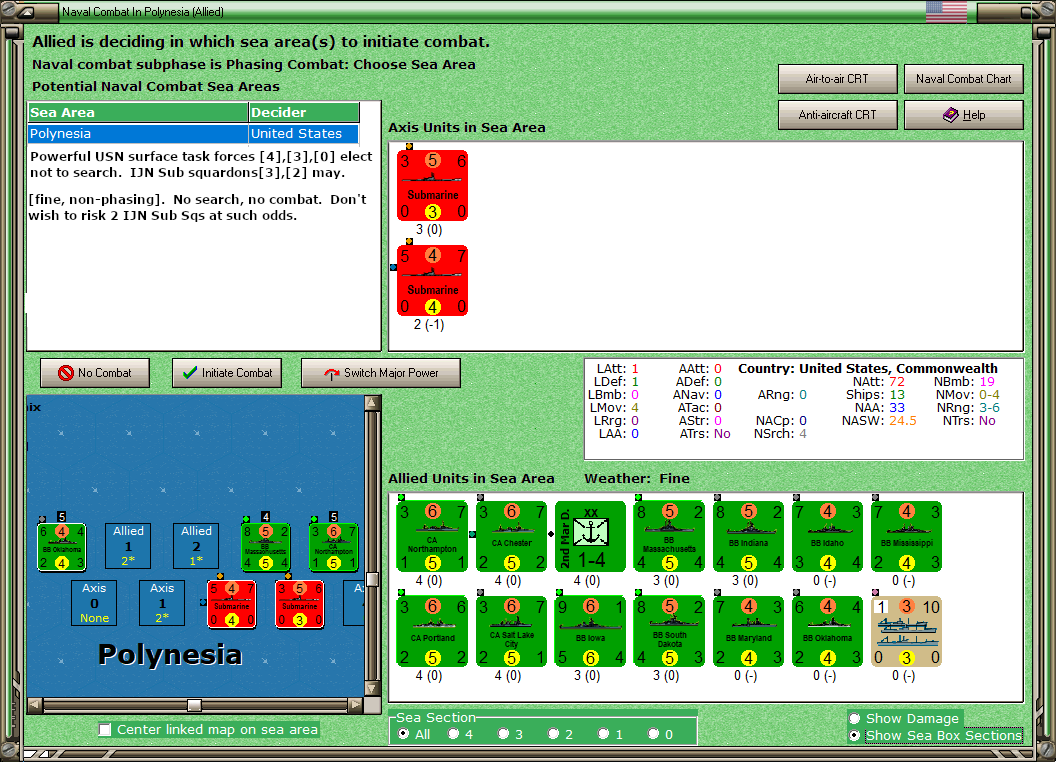
Task: Select the BB Oklahoma battleship in Allied list
Action: coord(828,631)
